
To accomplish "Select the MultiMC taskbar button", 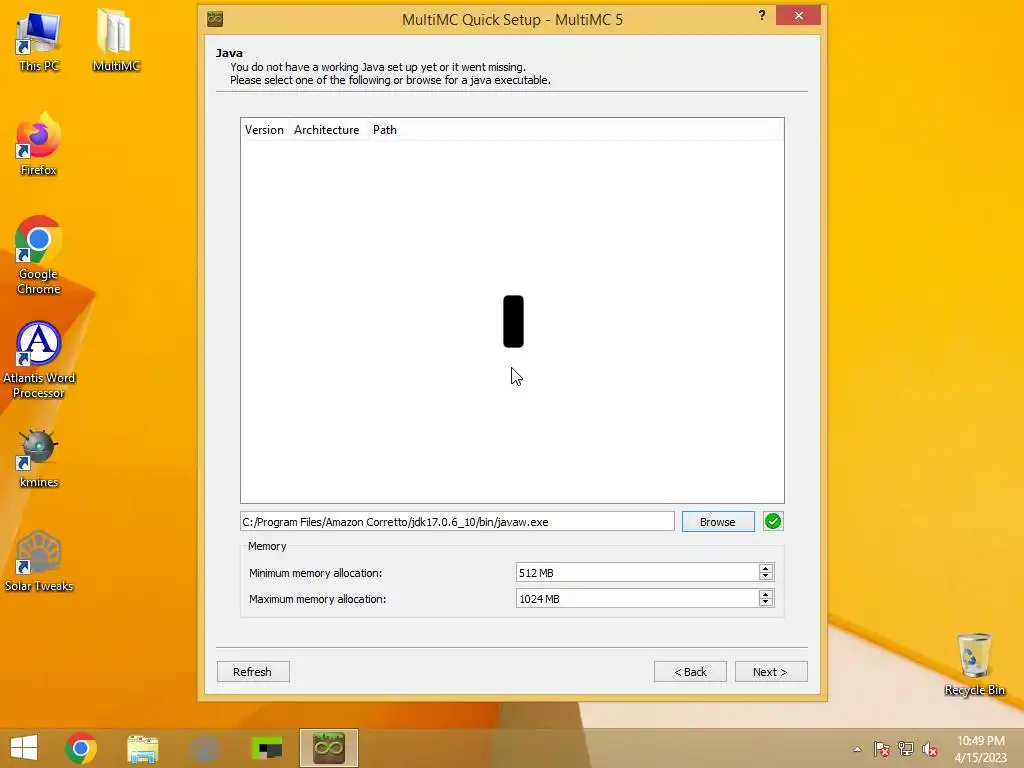I will click(x=329, y=748).
